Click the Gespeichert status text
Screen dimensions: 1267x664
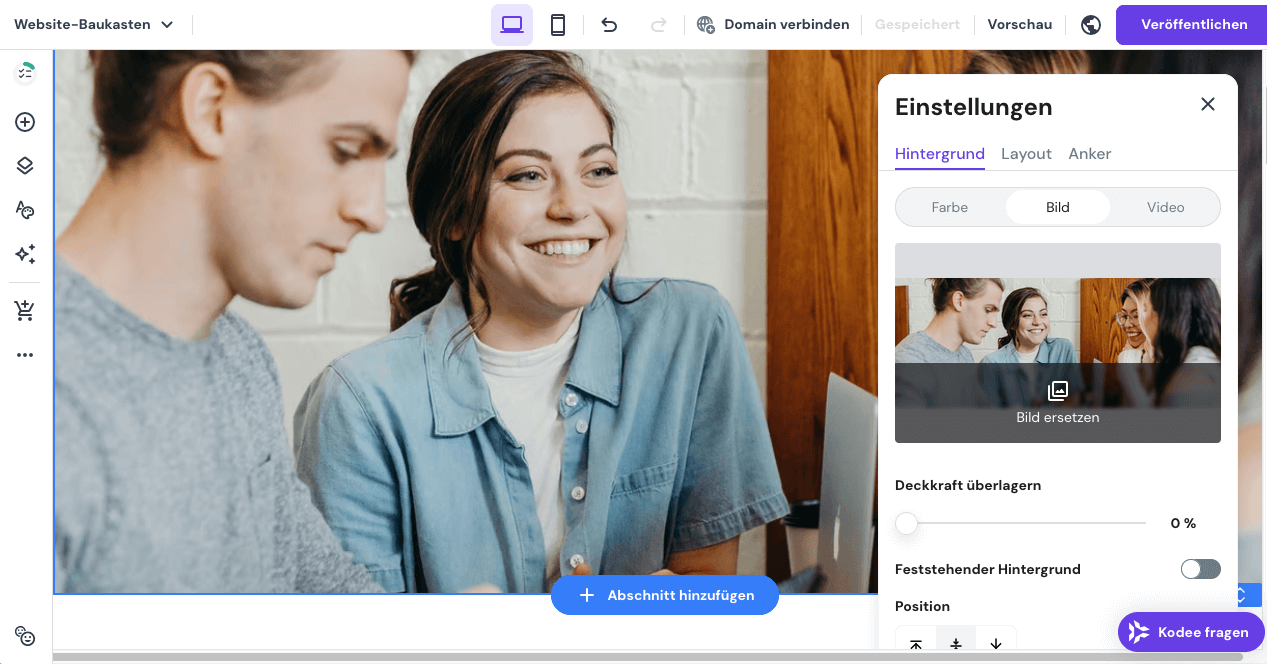917,24
